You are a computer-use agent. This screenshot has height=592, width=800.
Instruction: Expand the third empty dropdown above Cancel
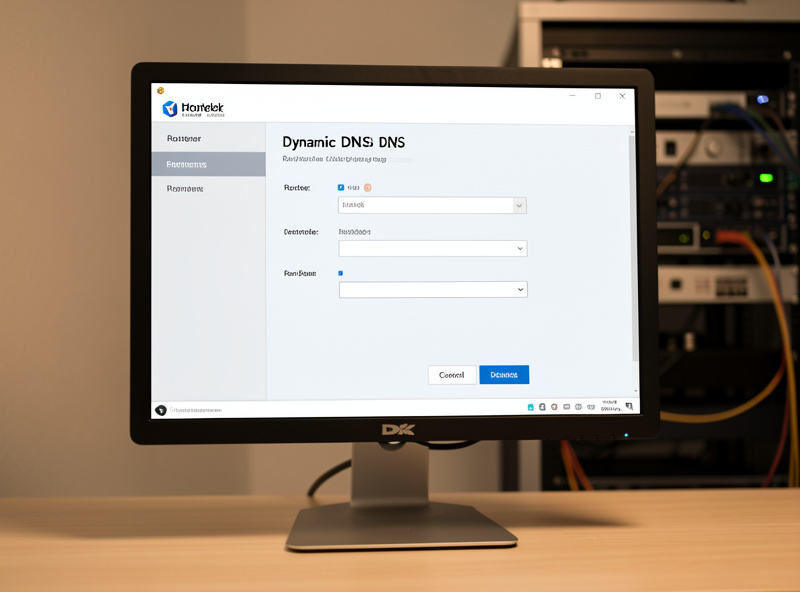[x=433, y=289]
